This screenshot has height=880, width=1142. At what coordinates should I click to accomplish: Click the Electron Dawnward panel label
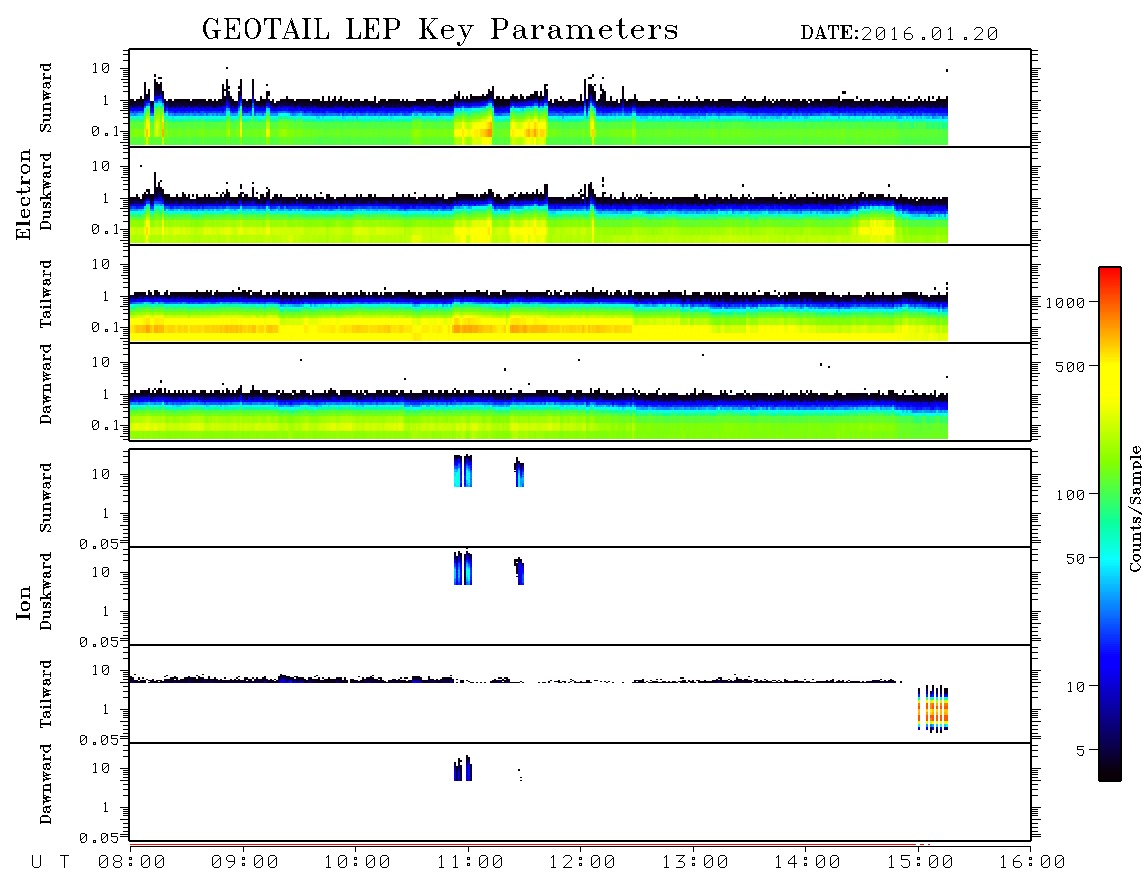tap(46, 384)
